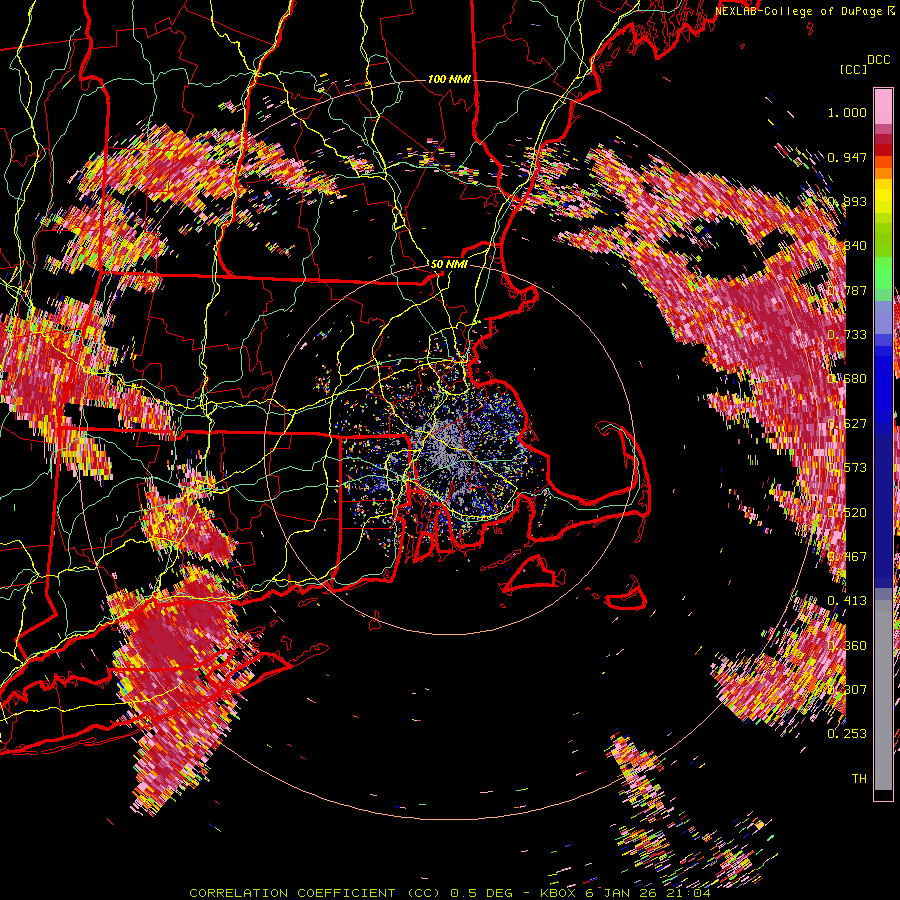Pick the gray lower color bar segment
Viewport: 900px width, 900px height.
click(883, 695)
